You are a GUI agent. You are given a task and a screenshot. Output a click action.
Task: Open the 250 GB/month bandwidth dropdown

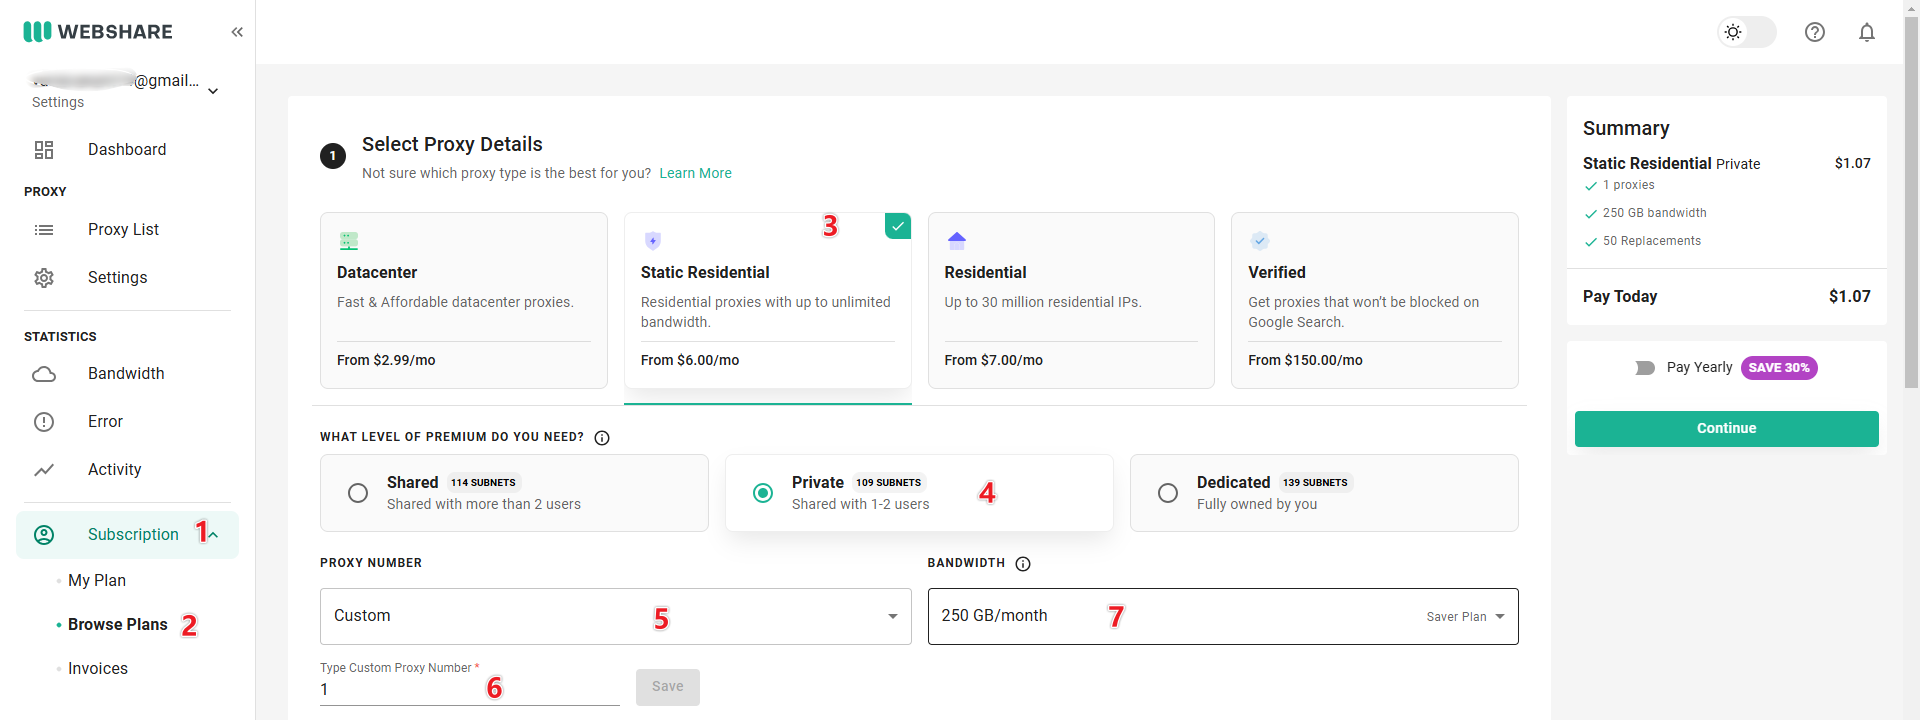1223,616
